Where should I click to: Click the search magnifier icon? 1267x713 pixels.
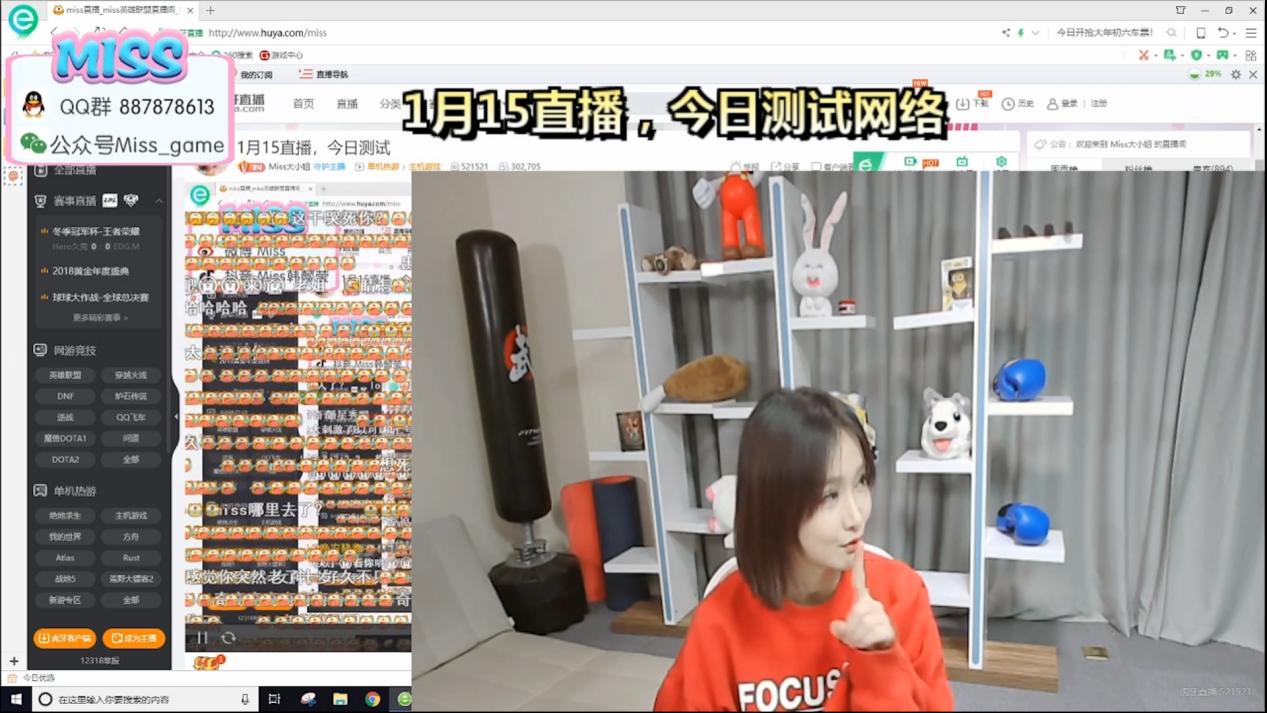[x=1172, y=33]
